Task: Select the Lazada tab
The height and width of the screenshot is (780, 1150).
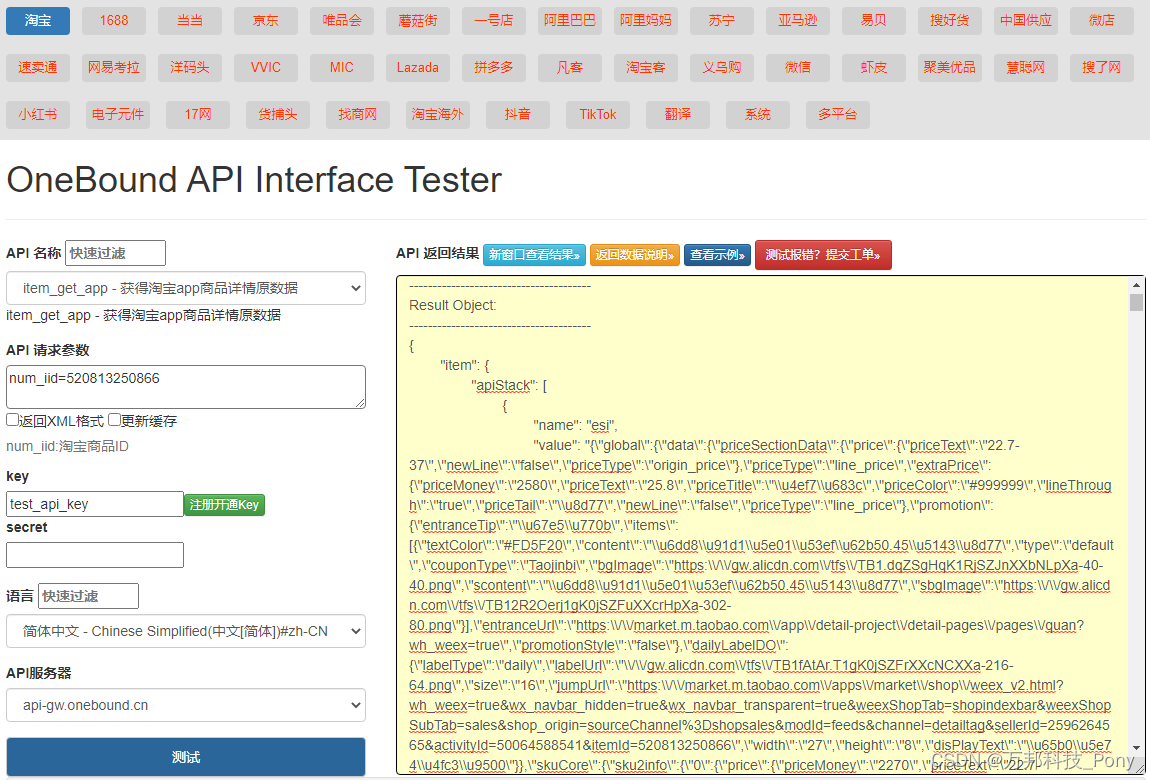Action: tap(418, 67)
